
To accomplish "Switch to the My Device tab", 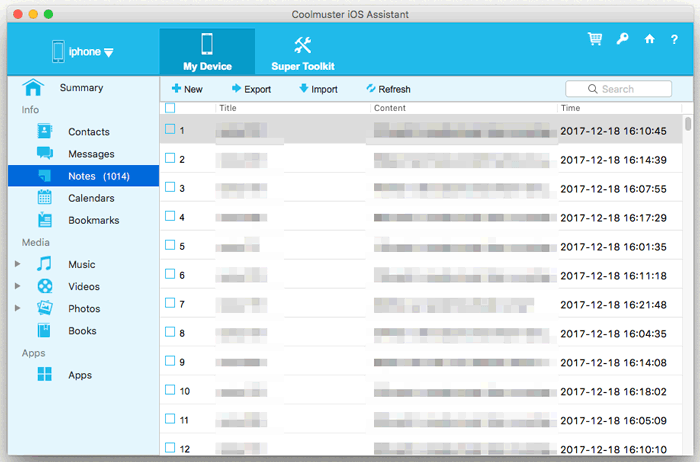I will [x=207, y=52].
